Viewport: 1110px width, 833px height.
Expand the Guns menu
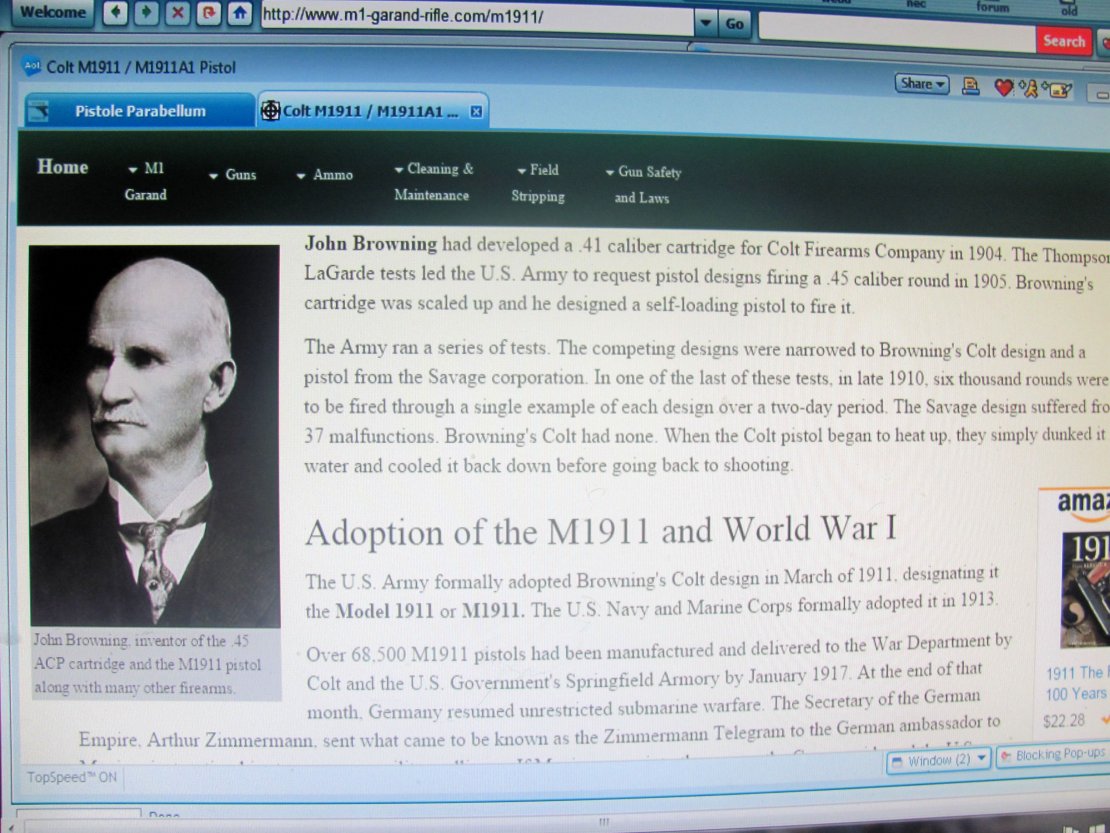pyautogui.click(x=233, y=175)
